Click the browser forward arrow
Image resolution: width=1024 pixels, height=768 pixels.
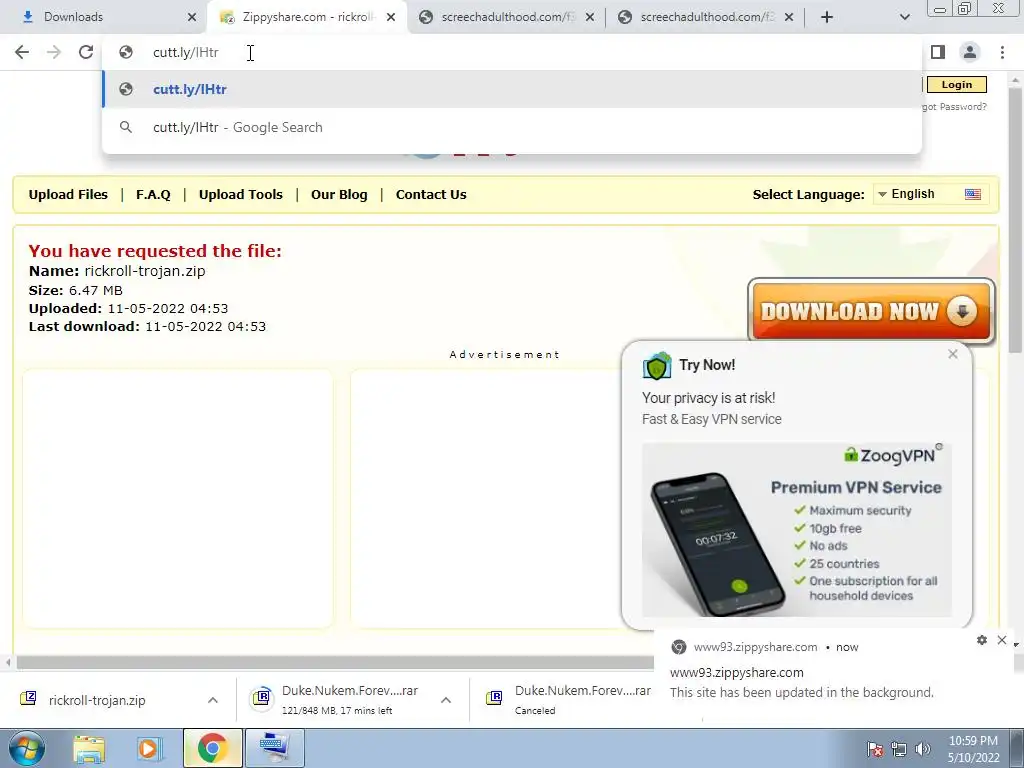point(54,52)
